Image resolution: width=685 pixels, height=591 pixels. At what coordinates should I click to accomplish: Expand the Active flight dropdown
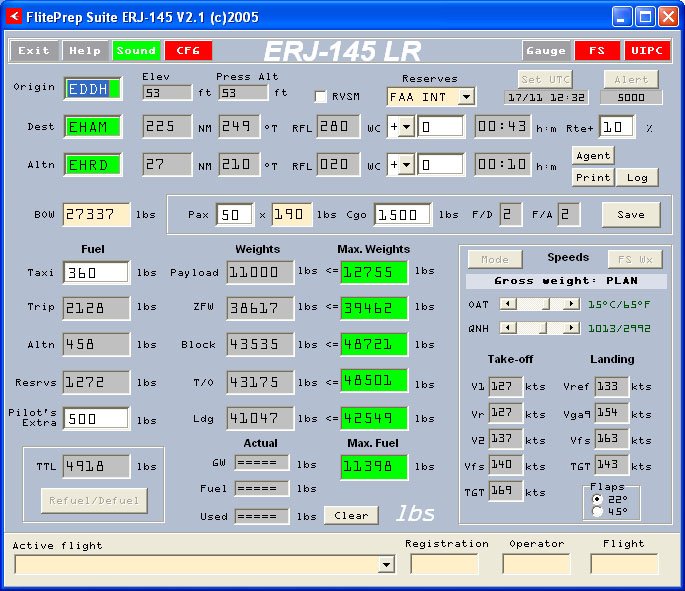tap(386, 564)
